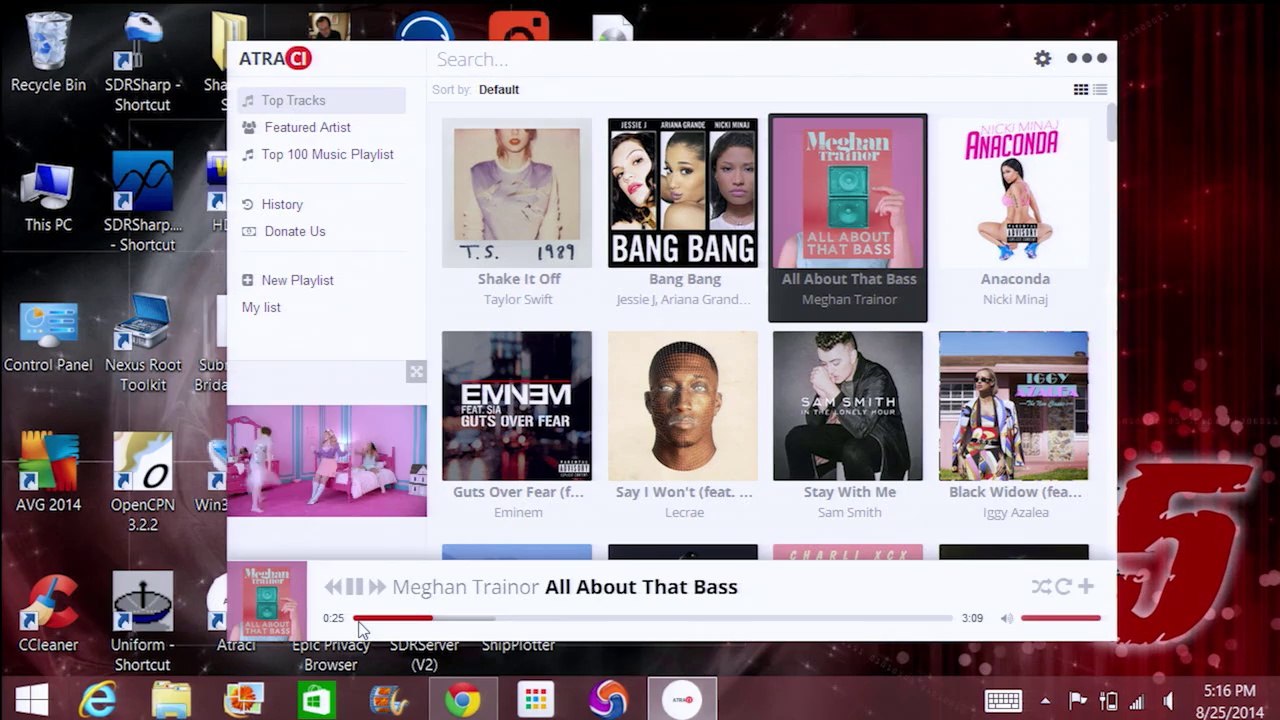Skip to the previous track in the player
This screenshot has width=1280, height=720.
332,587
